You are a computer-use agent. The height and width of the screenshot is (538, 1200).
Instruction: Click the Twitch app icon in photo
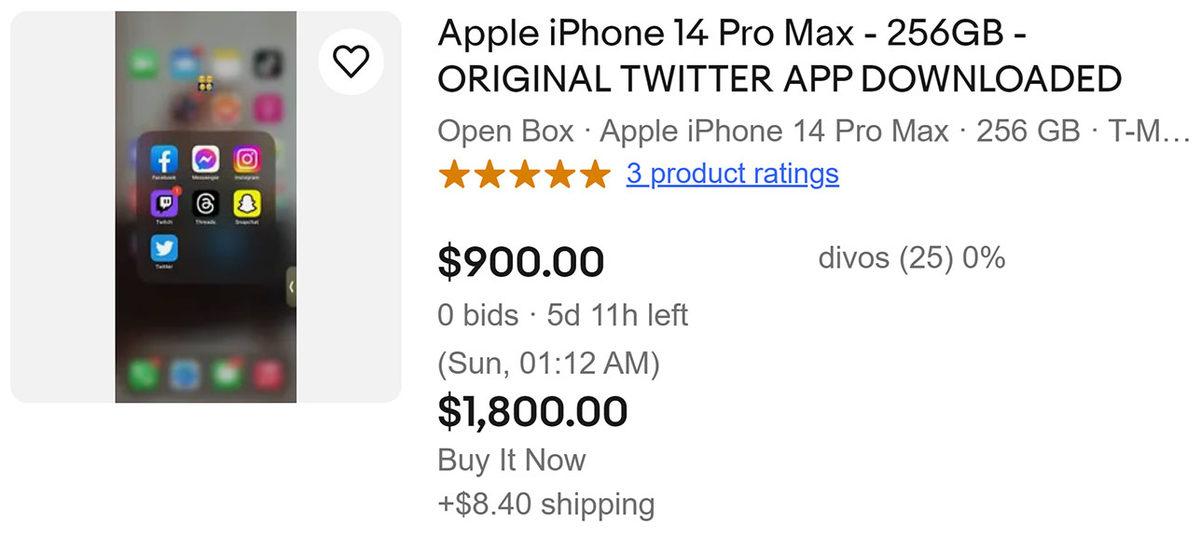point(164,203)
